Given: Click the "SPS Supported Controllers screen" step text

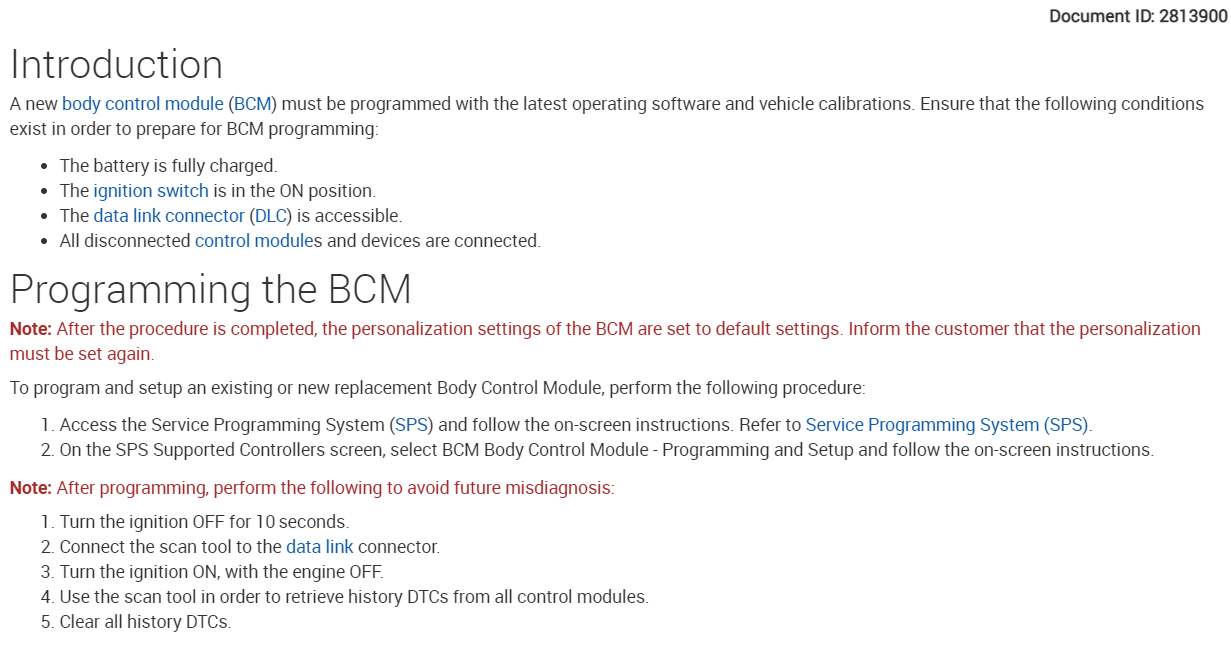Looking at the screenshot, I should (x=606, y=450).
